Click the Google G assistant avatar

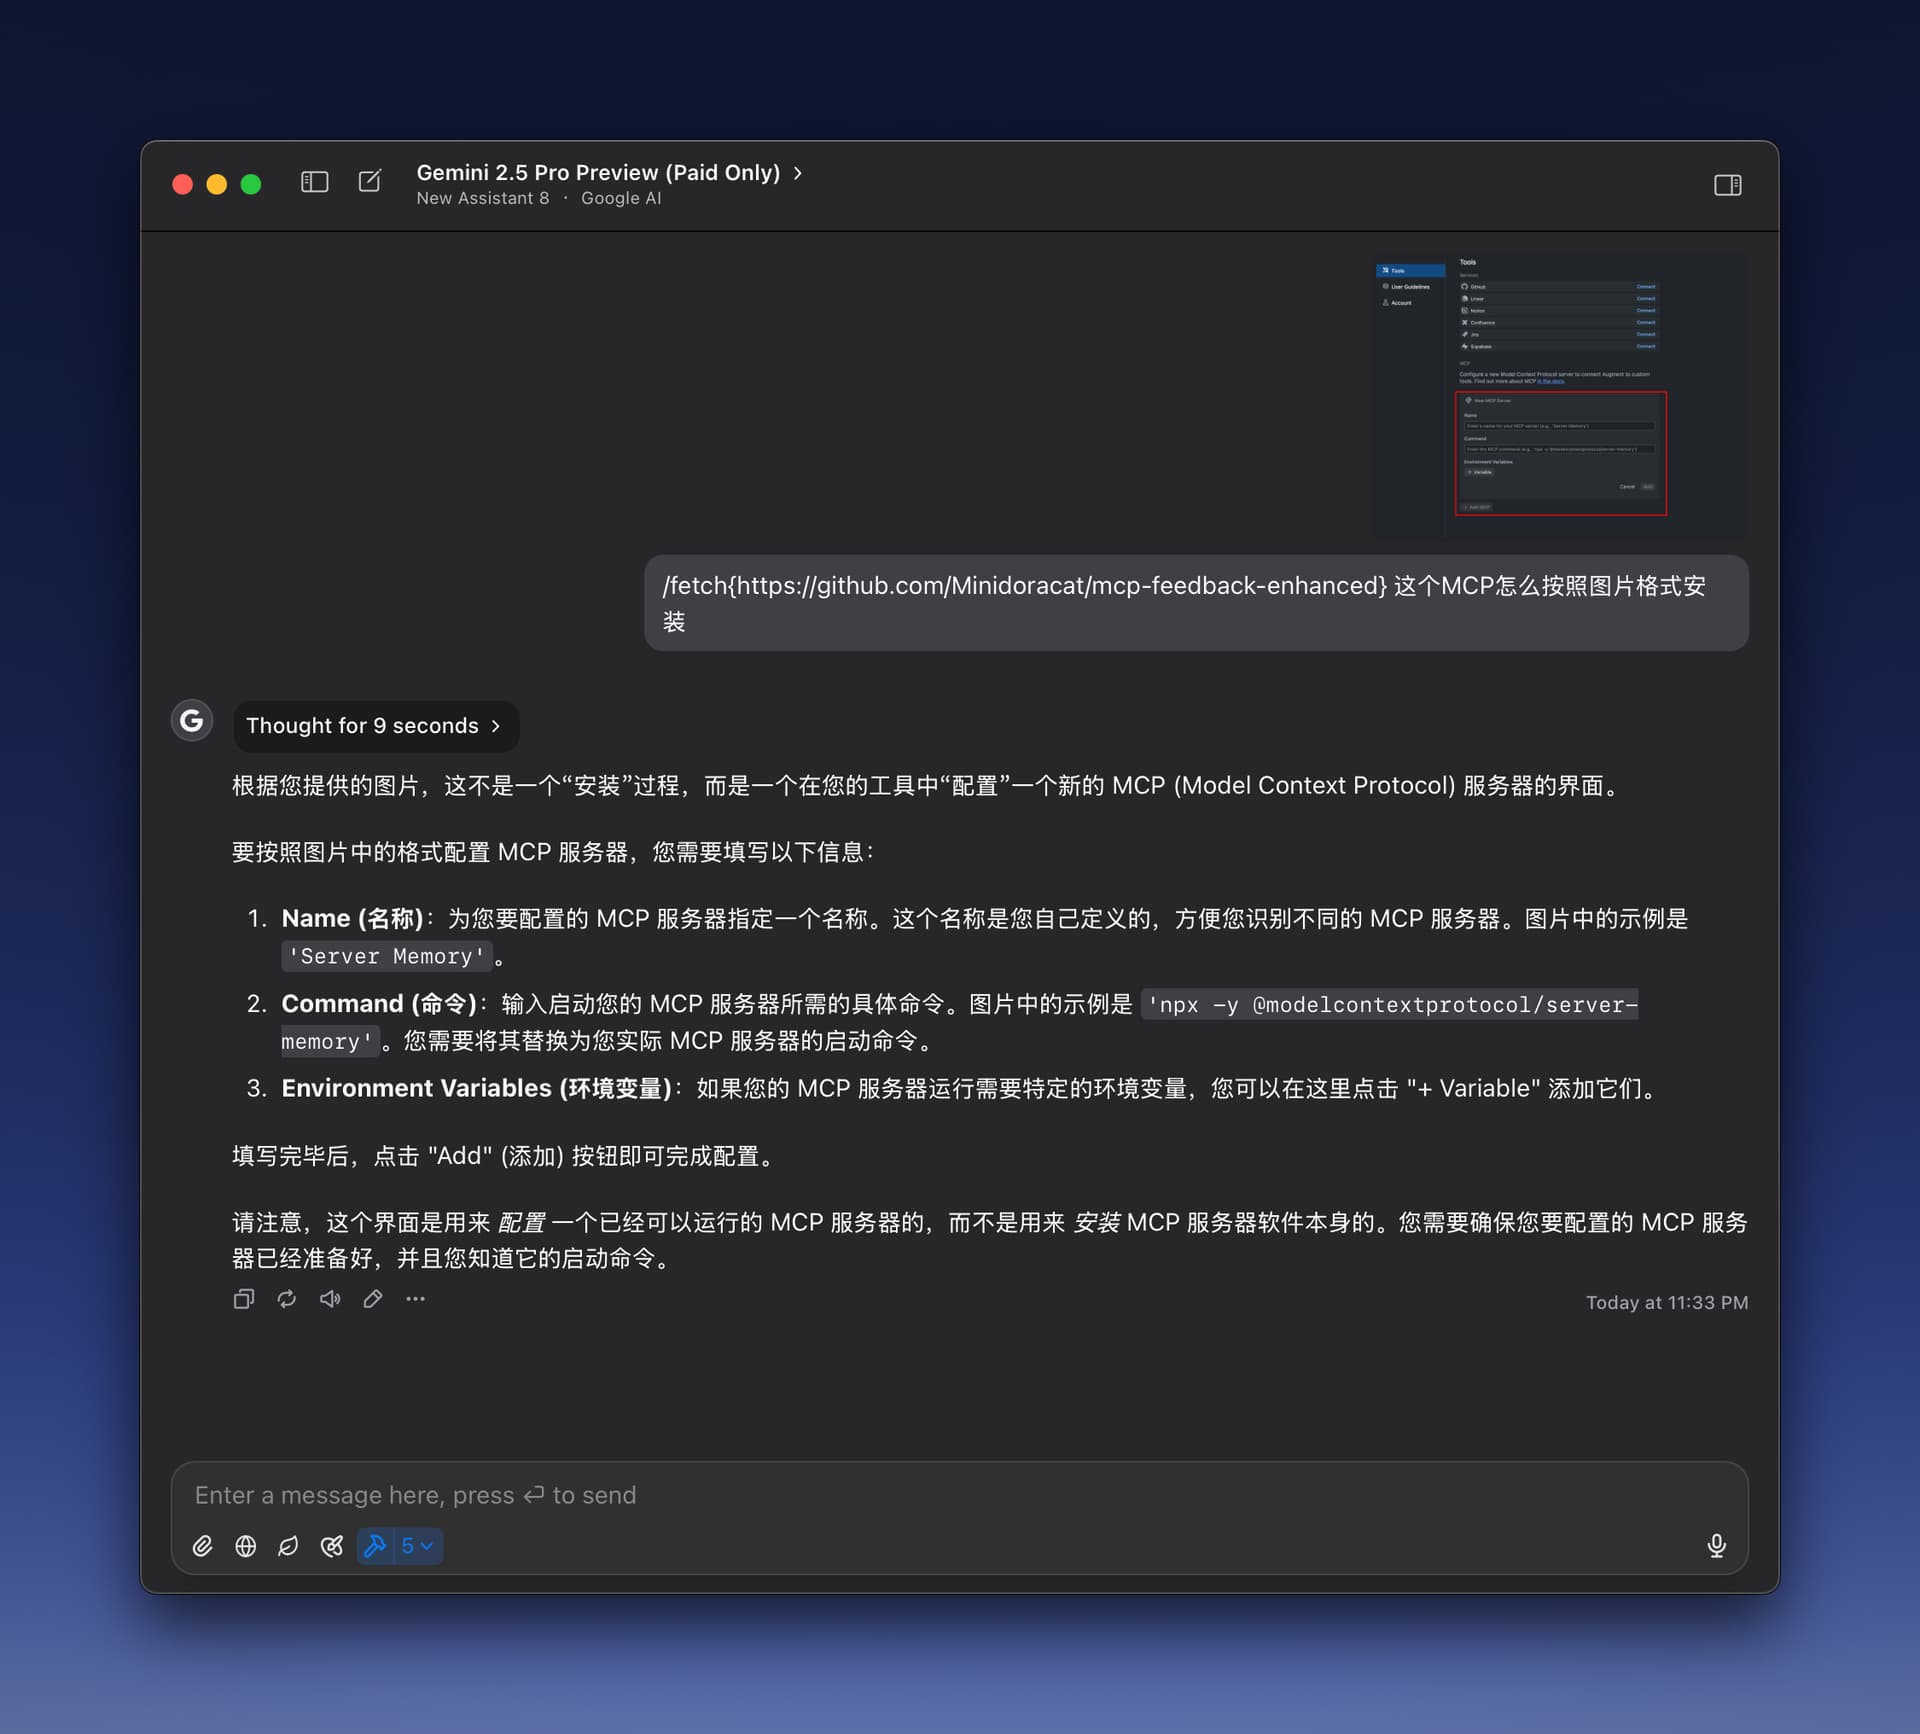192,720
